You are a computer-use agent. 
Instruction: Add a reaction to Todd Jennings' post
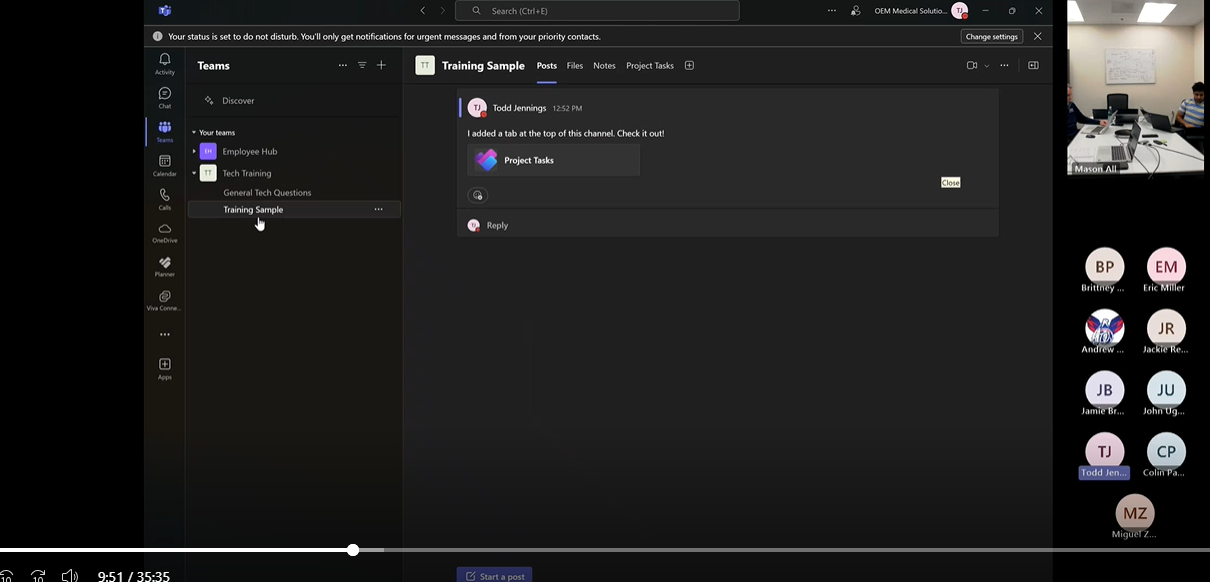tap(478, 195)
